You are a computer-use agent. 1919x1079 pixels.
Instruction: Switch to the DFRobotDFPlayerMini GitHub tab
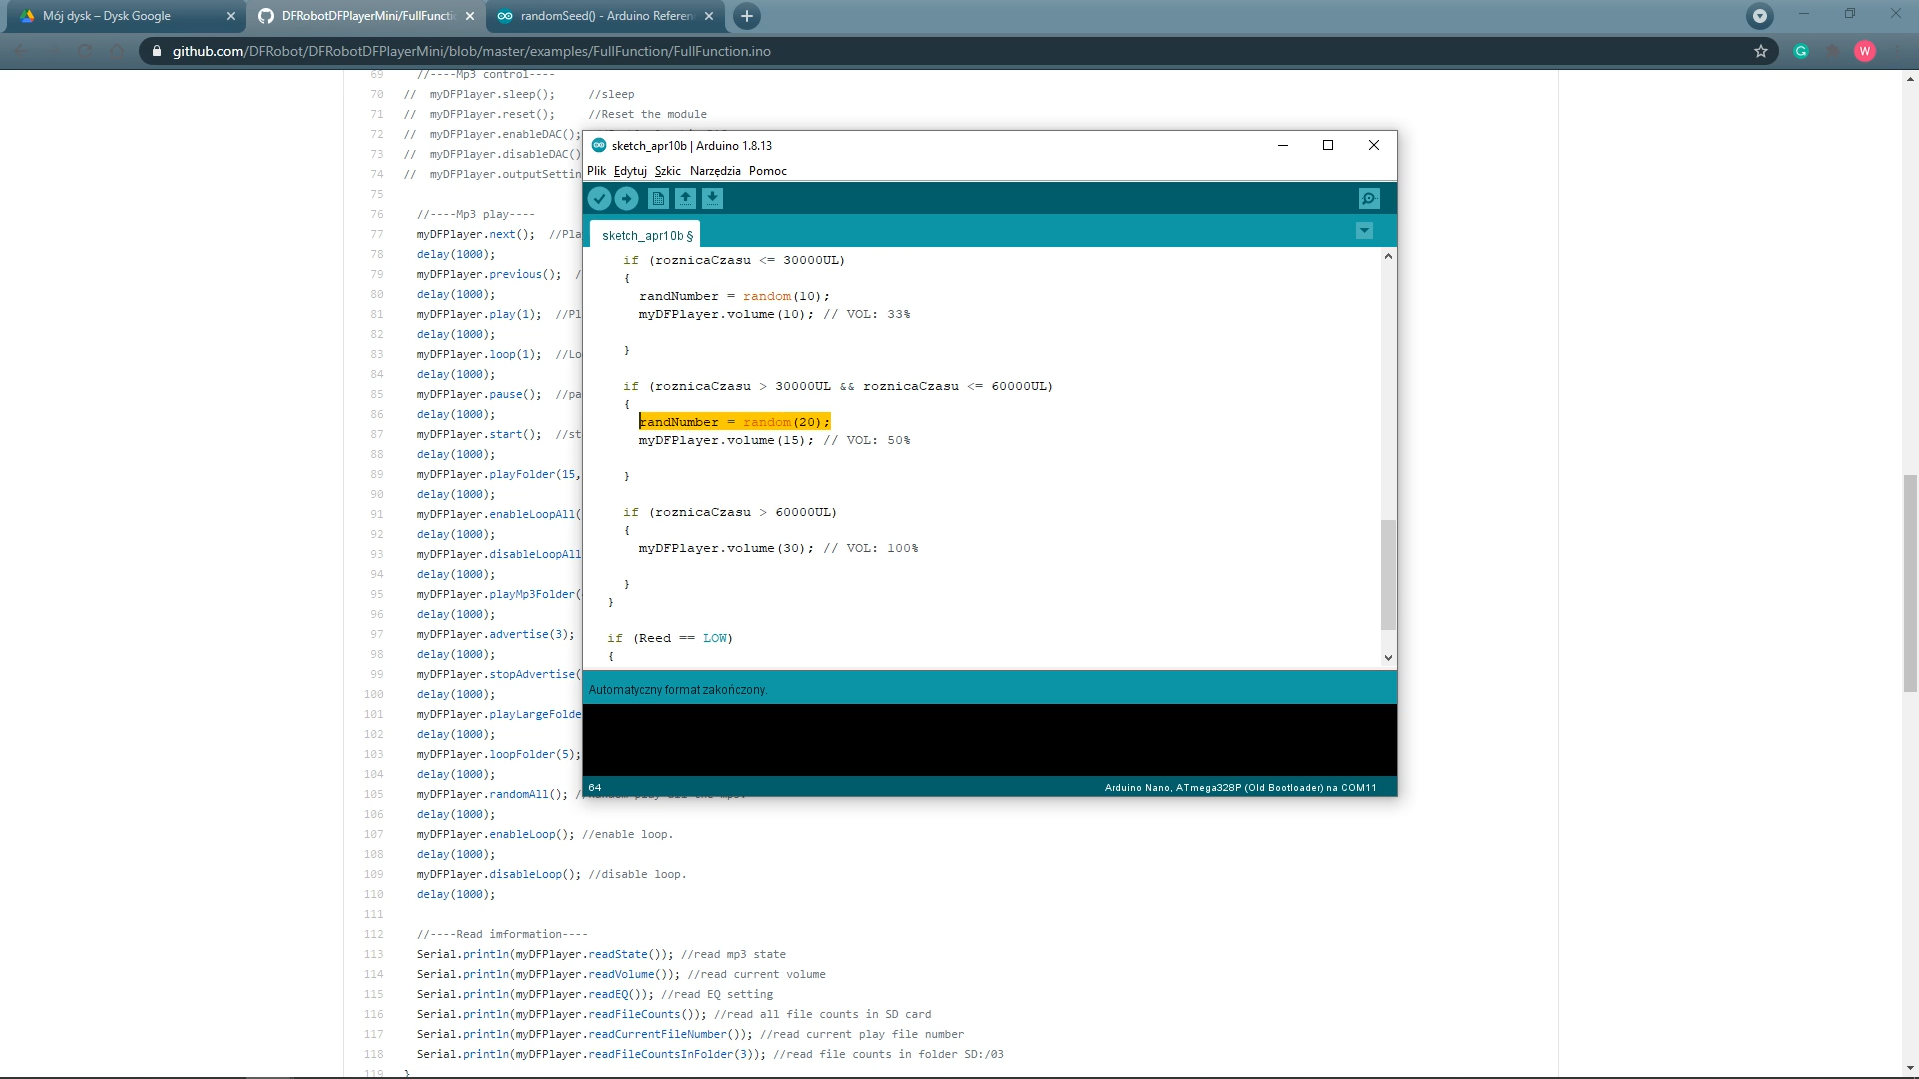[365, 16]
